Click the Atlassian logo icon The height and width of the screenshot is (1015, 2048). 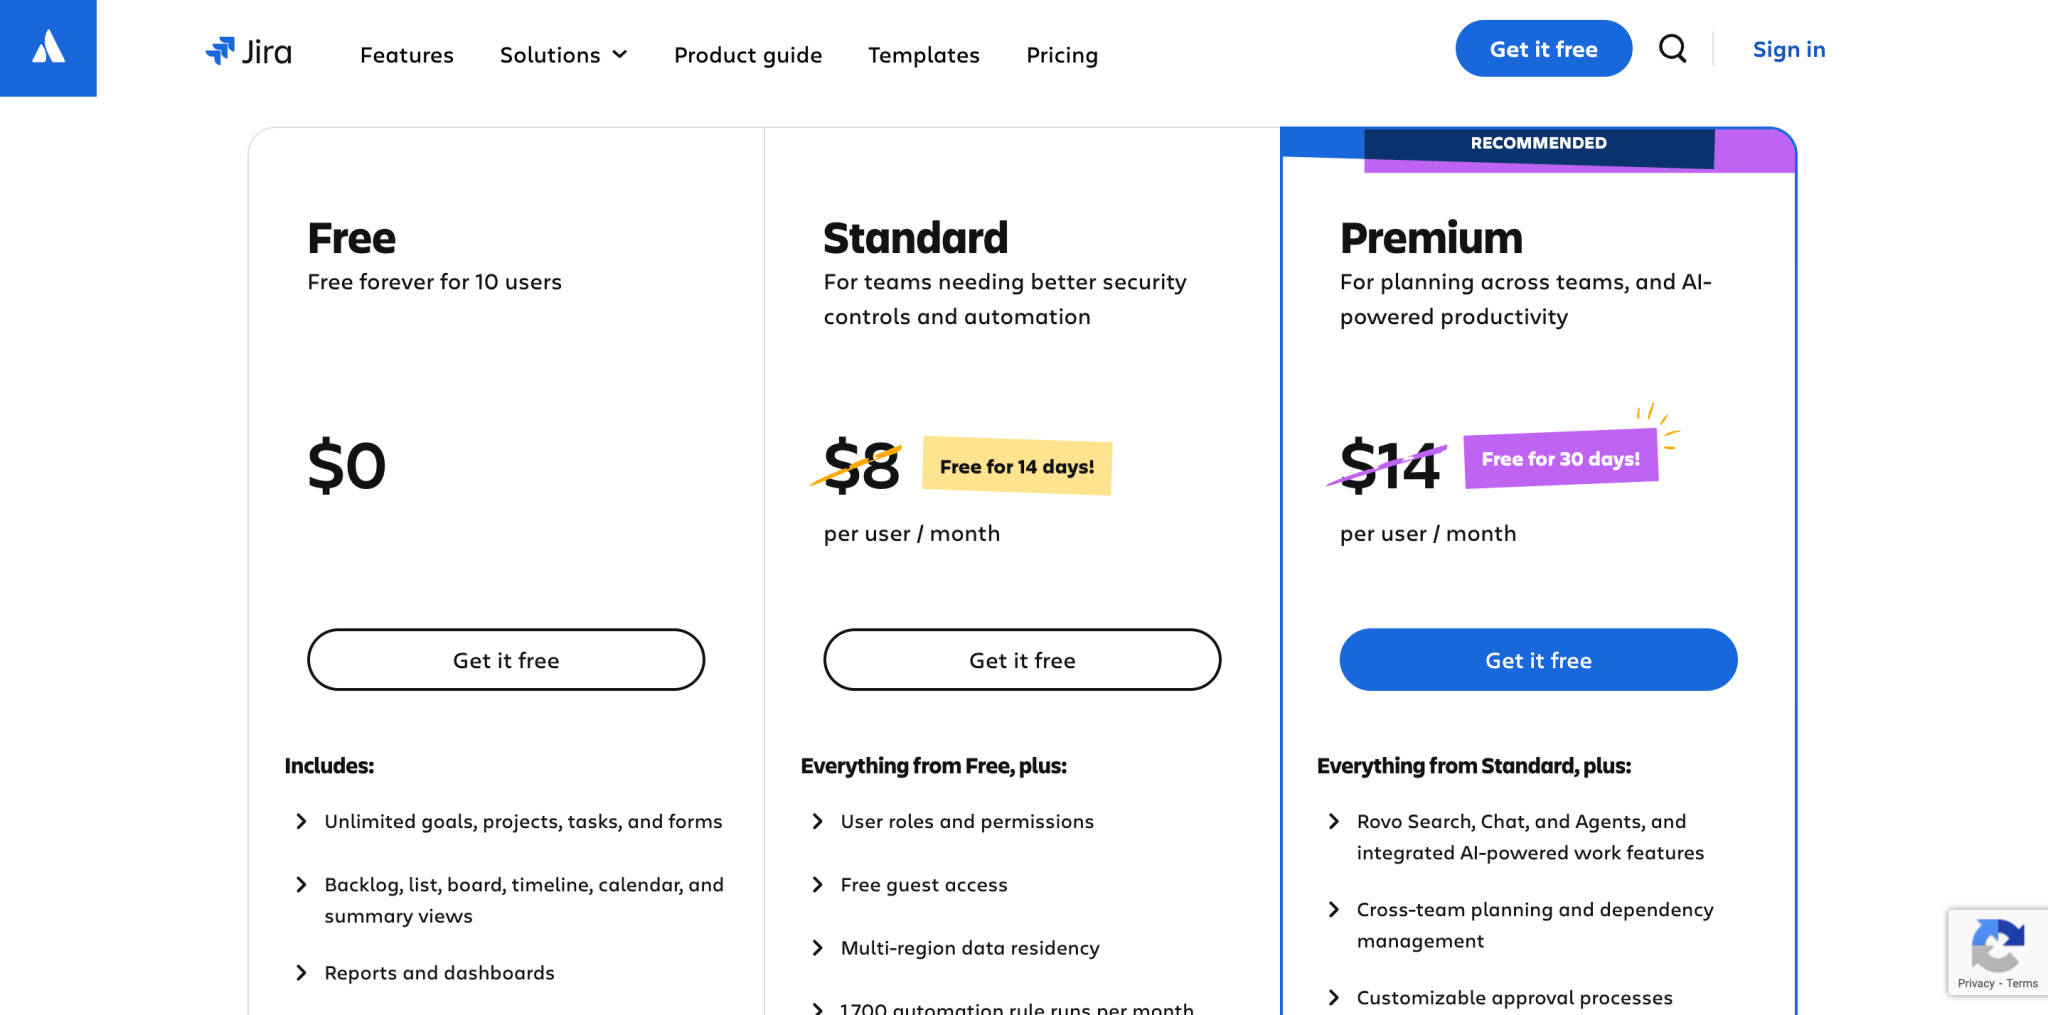(49, 47)
